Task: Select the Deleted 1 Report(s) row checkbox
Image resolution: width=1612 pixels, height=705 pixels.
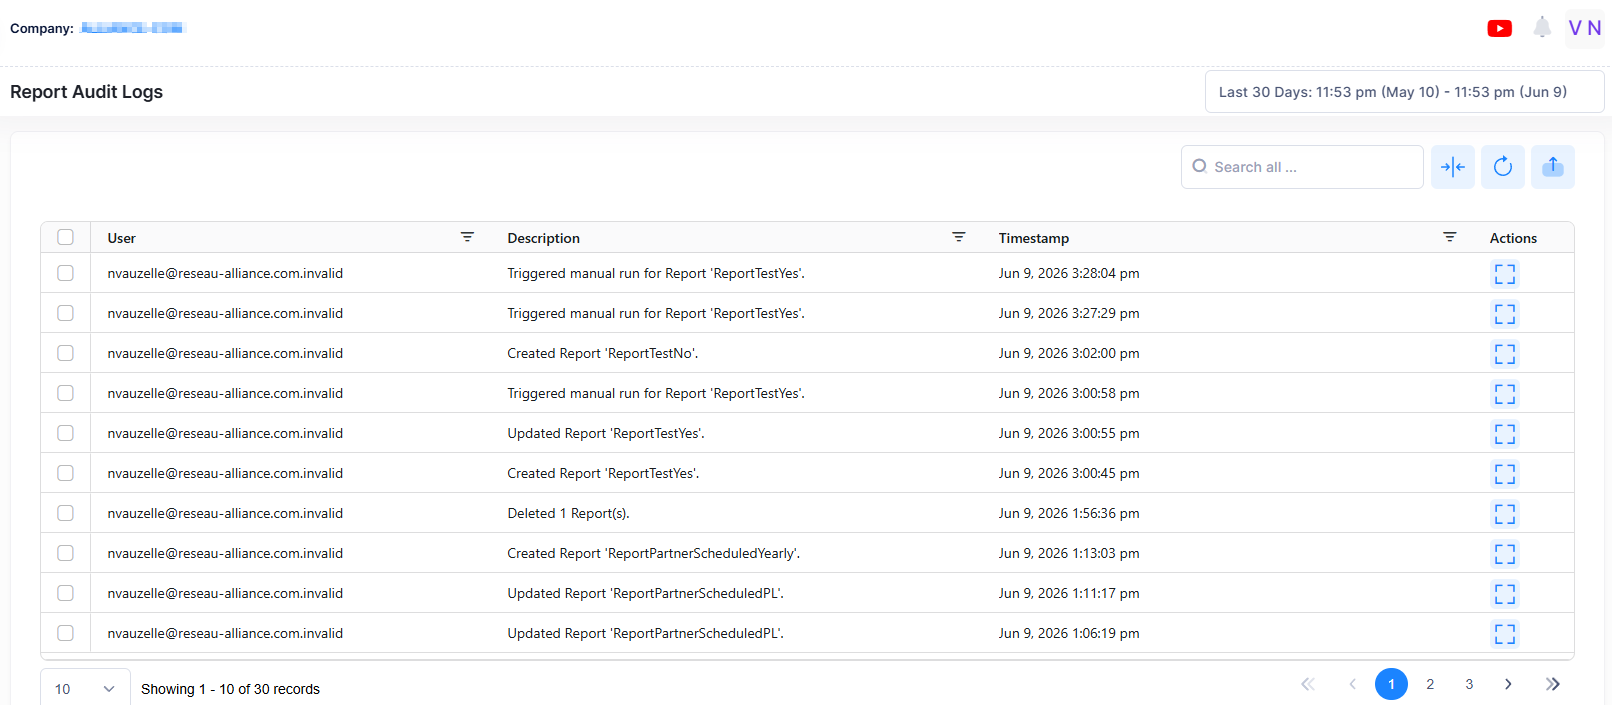Action: [65, 513]
